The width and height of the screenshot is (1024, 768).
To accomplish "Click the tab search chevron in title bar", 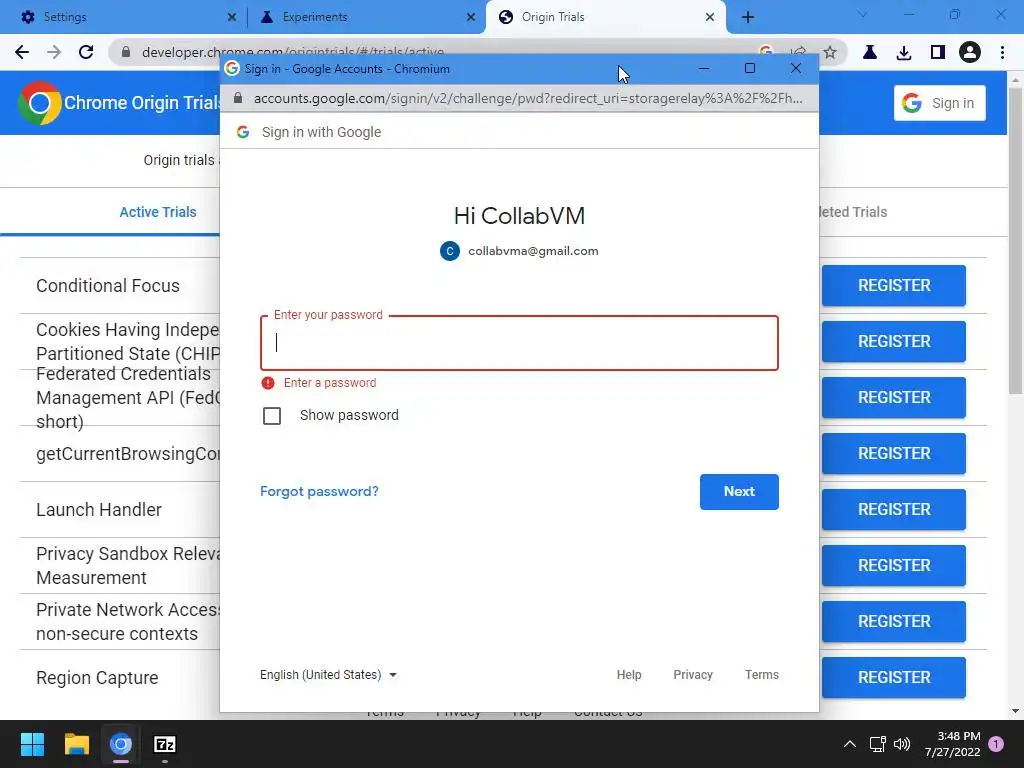I will 862,15.
